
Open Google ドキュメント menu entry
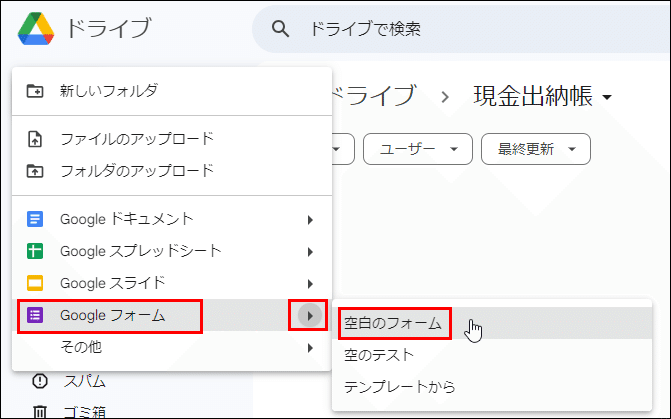[172, 219]
